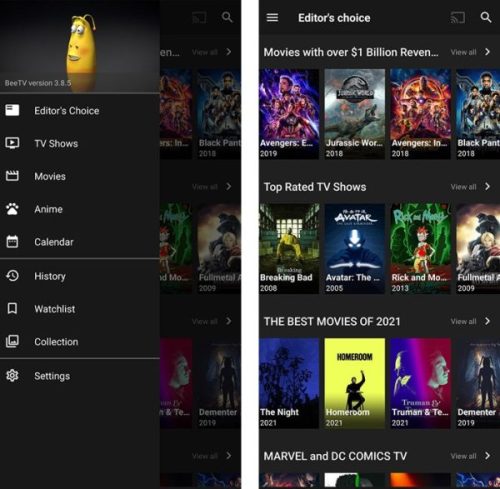Select Editor's Choice in the drawer menu

[80, 111]
